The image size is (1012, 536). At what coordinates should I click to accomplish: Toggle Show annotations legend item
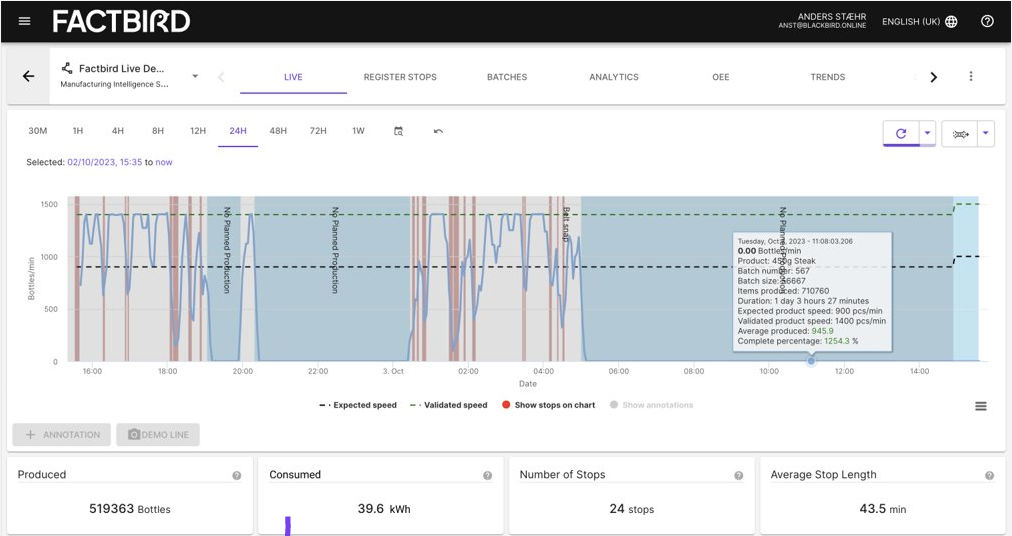click(x=651, y=405)
